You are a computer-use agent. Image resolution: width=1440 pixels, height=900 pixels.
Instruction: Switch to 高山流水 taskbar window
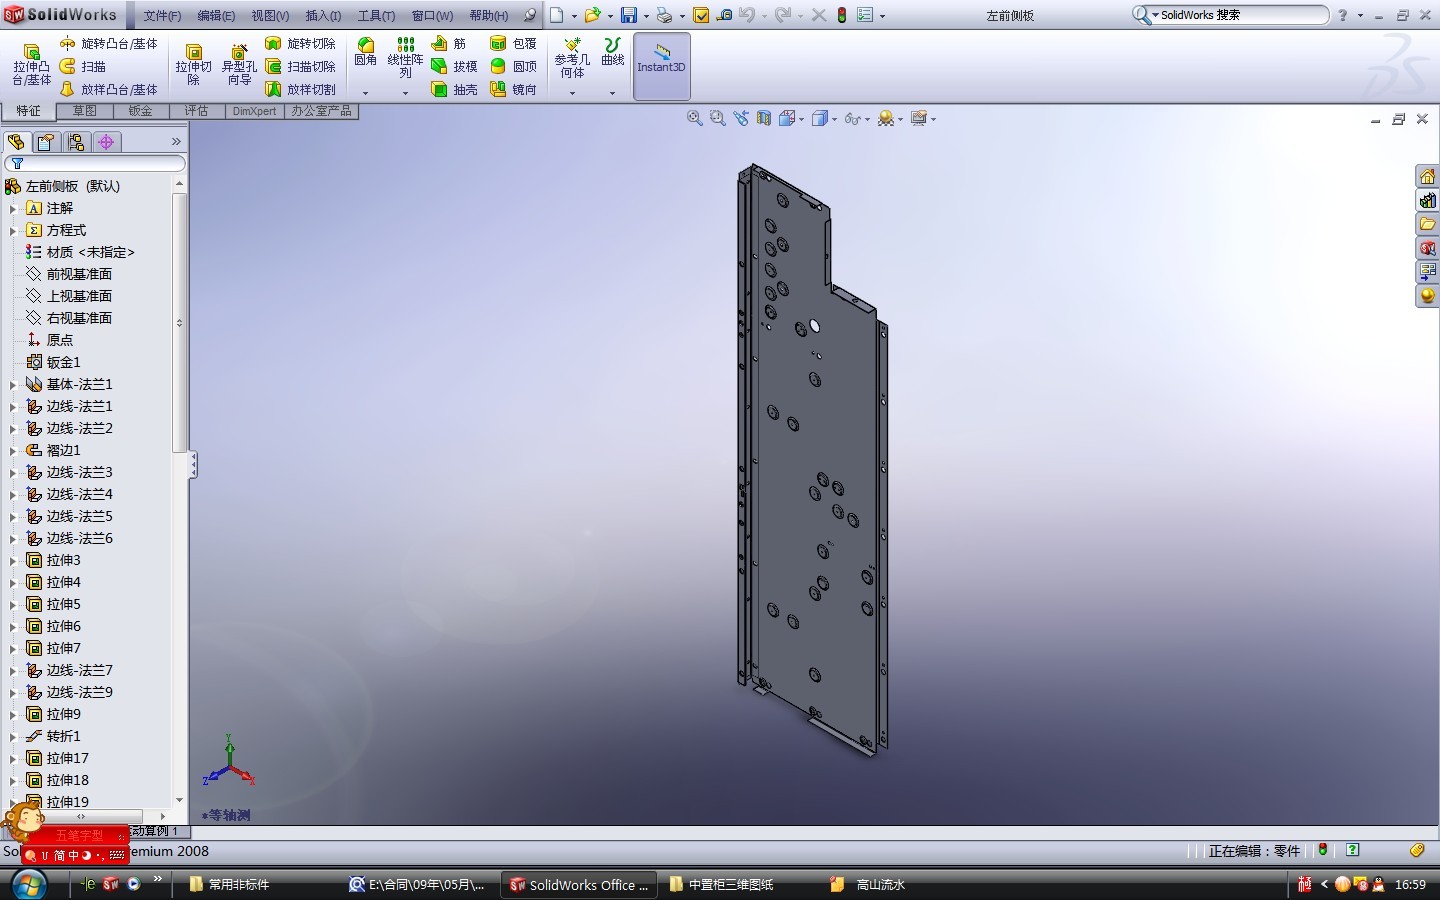click(880, 884)
